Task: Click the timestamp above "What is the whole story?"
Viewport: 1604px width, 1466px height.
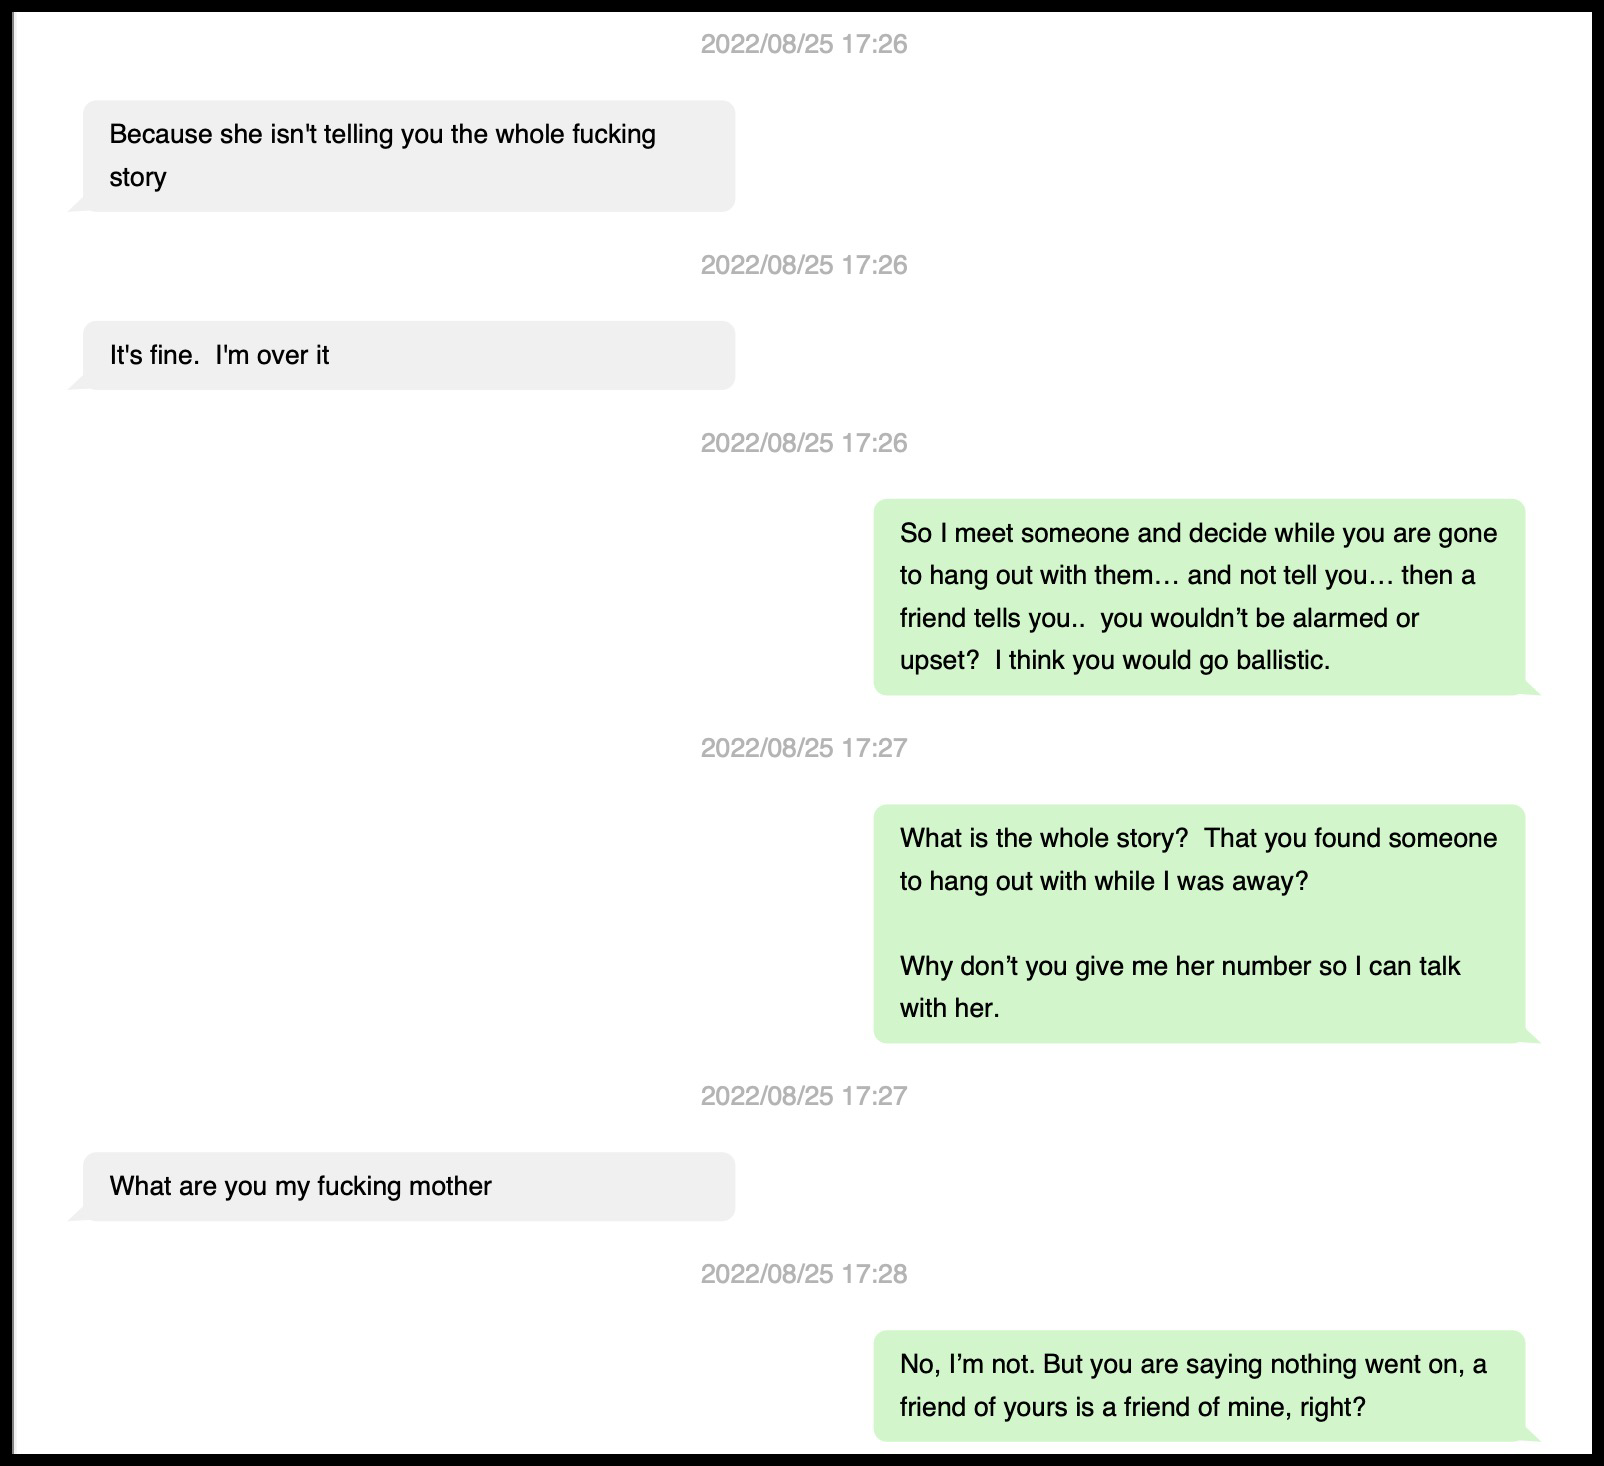Action: click(x=804, y=748)
